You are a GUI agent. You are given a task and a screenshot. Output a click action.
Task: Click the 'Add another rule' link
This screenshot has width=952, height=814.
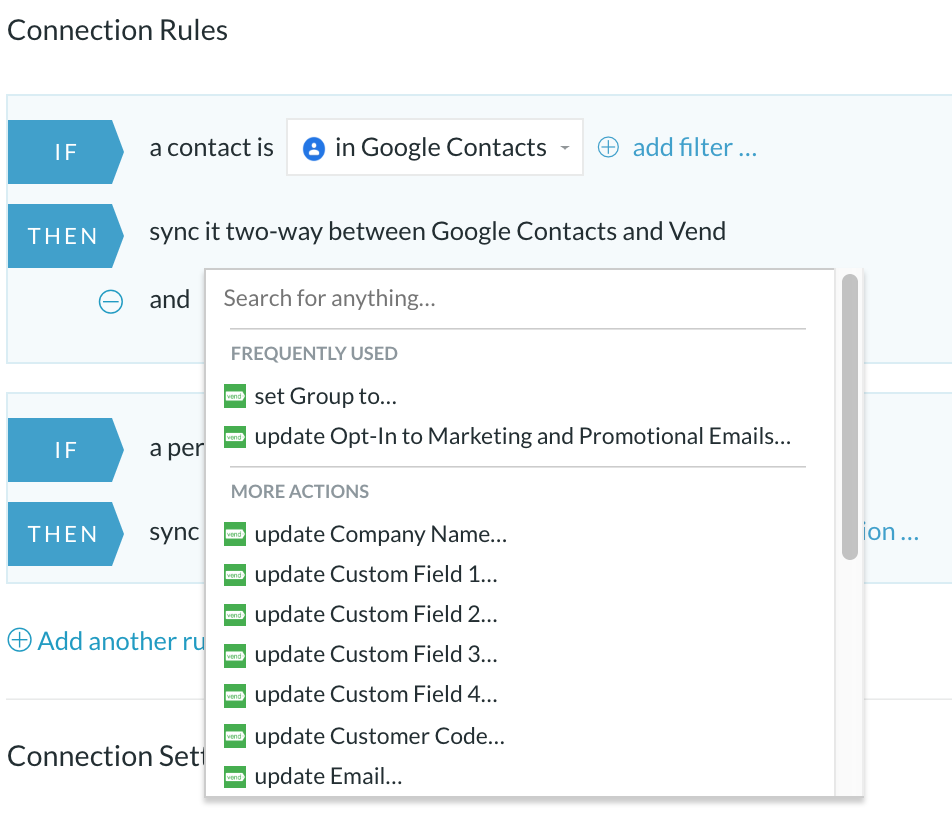coord(122,641)
